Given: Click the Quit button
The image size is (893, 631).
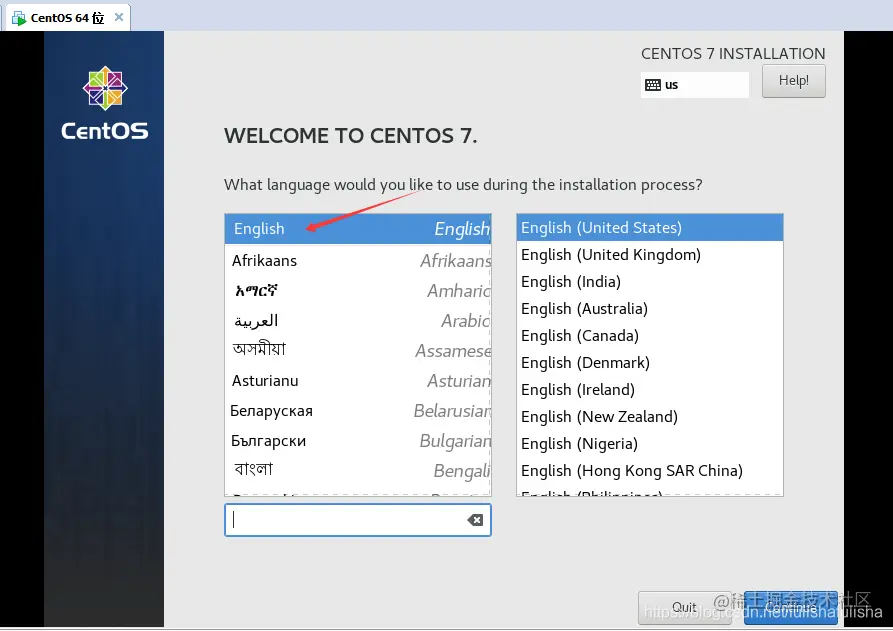Looking at the screenshot, I should (684, 608).
